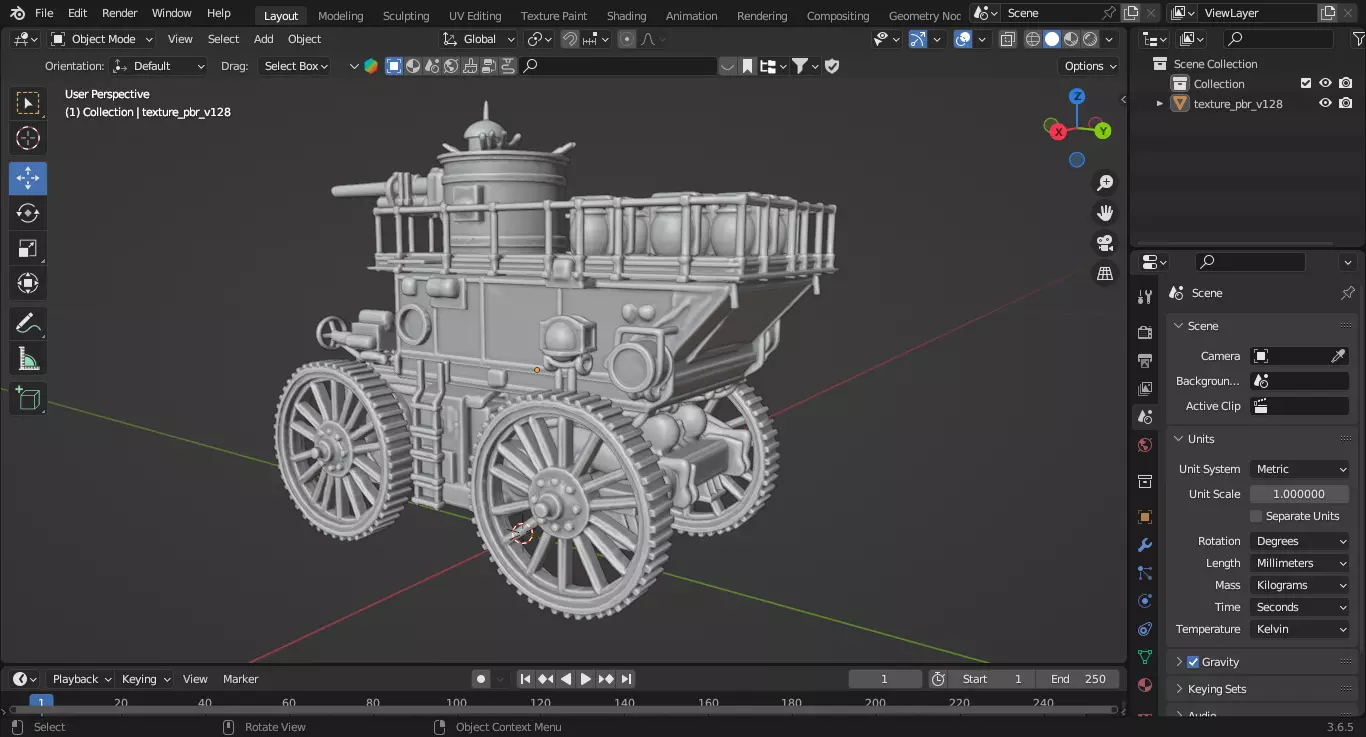Viewport: 1366px width, 737px height.
Task: Switch to Material Preview shading
Action: pyautogui.click(x=1071, y=39)
